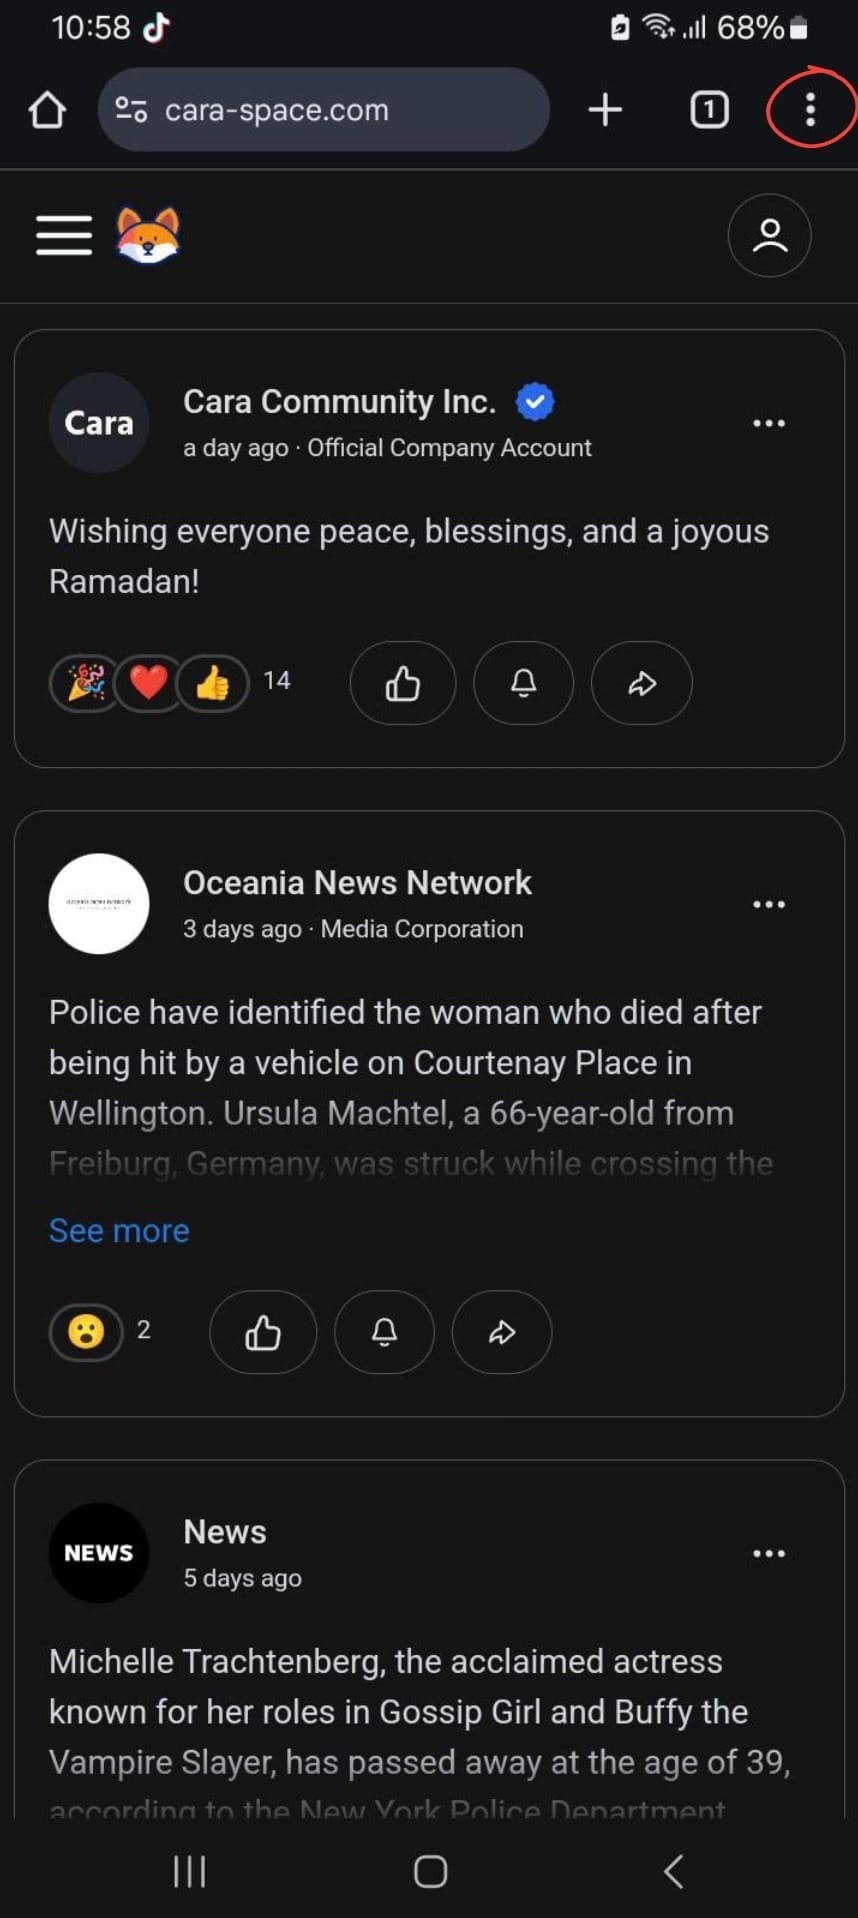The height and width of the screenshot is (1918, 858).
Task: Share the Oceania News Network post
Action: (x=502, y=1332)
